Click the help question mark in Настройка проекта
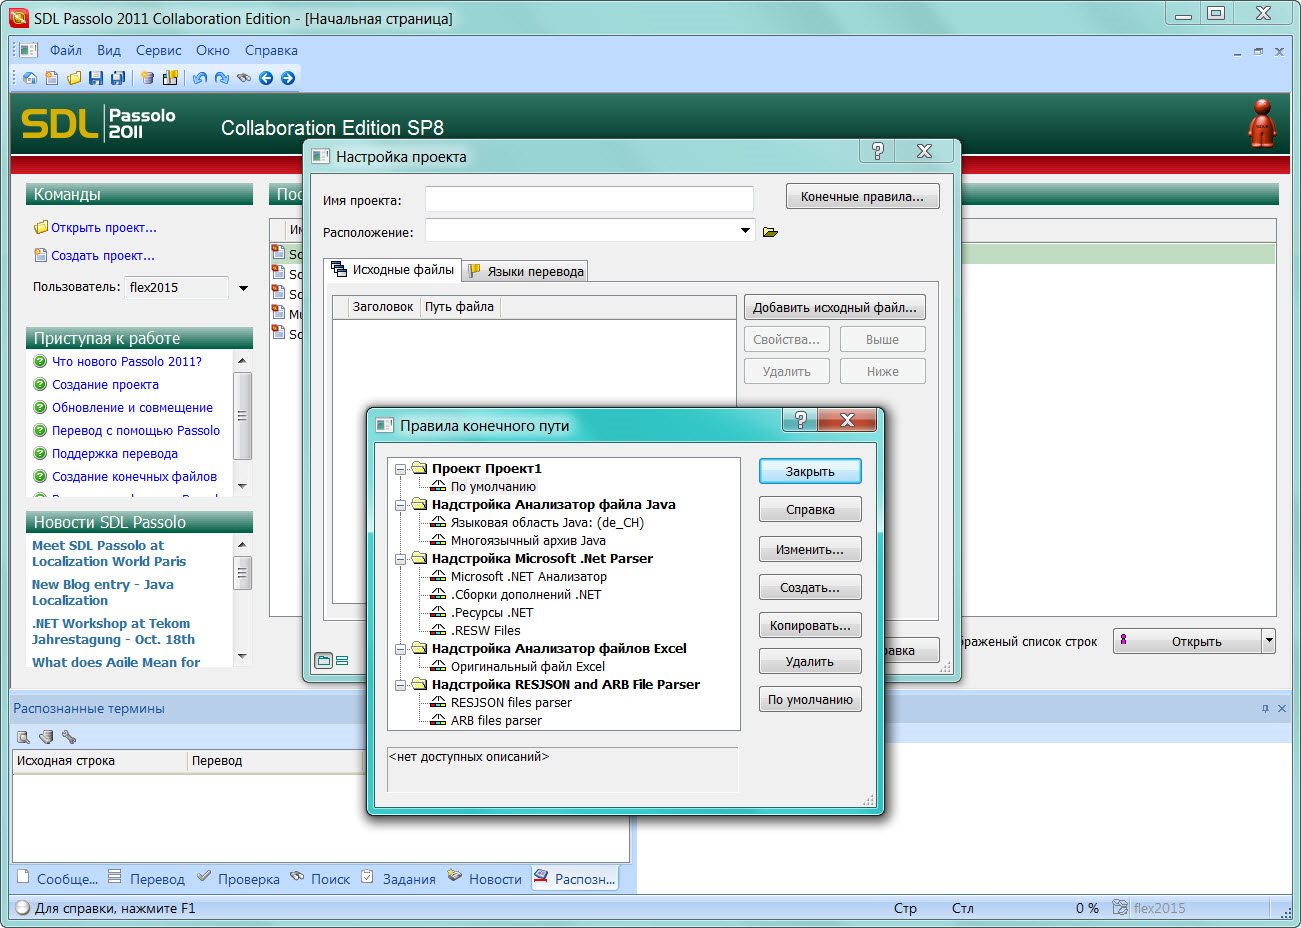 (877, 151)
